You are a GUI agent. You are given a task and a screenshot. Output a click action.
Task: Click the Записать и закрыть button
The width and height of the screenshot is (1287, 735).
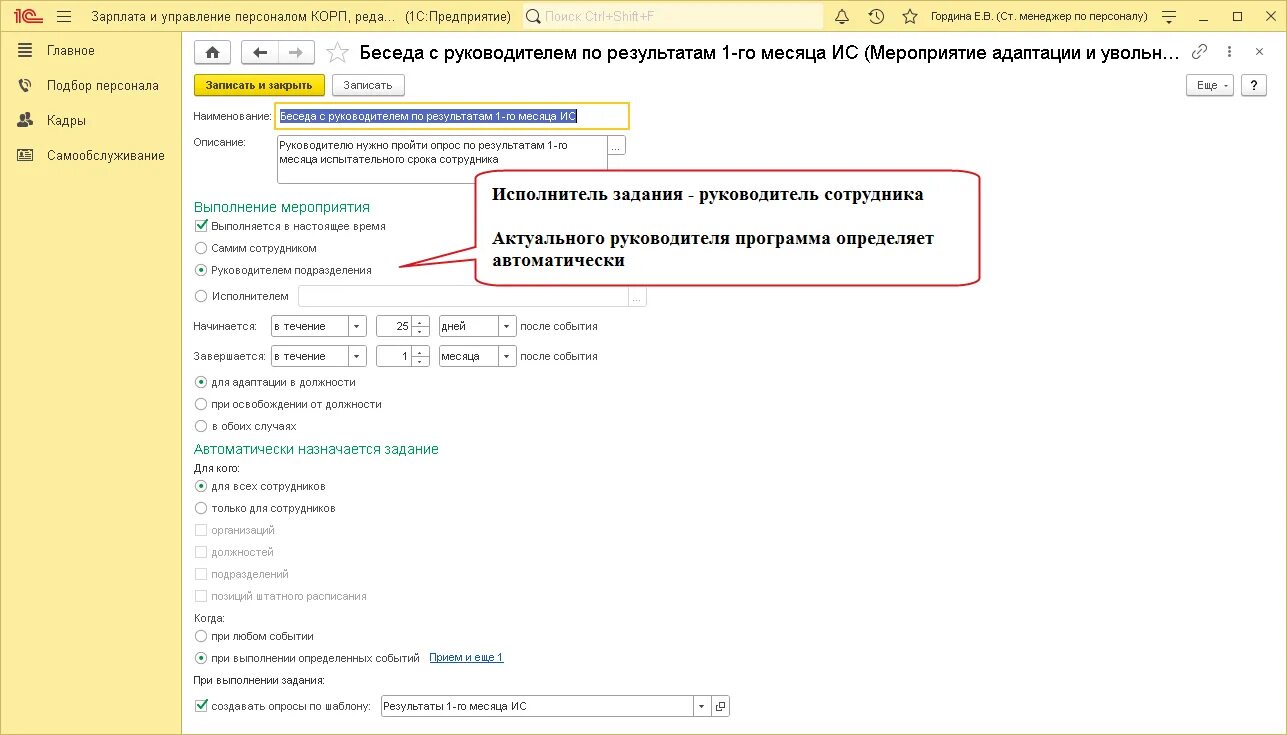tap(259, 85)
